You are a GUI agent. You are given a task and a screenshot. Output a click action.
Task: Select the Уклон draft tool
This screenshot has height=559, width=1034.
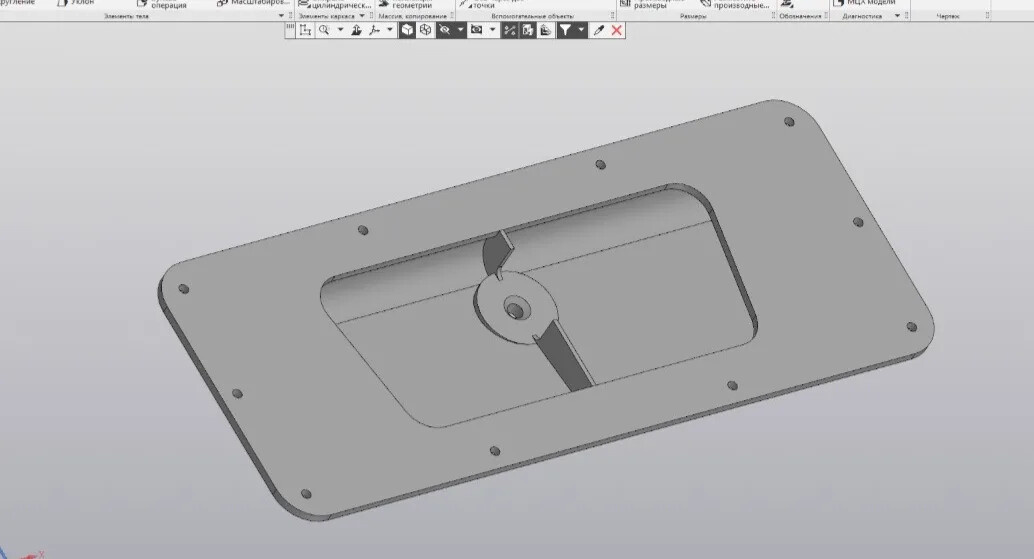75,3
